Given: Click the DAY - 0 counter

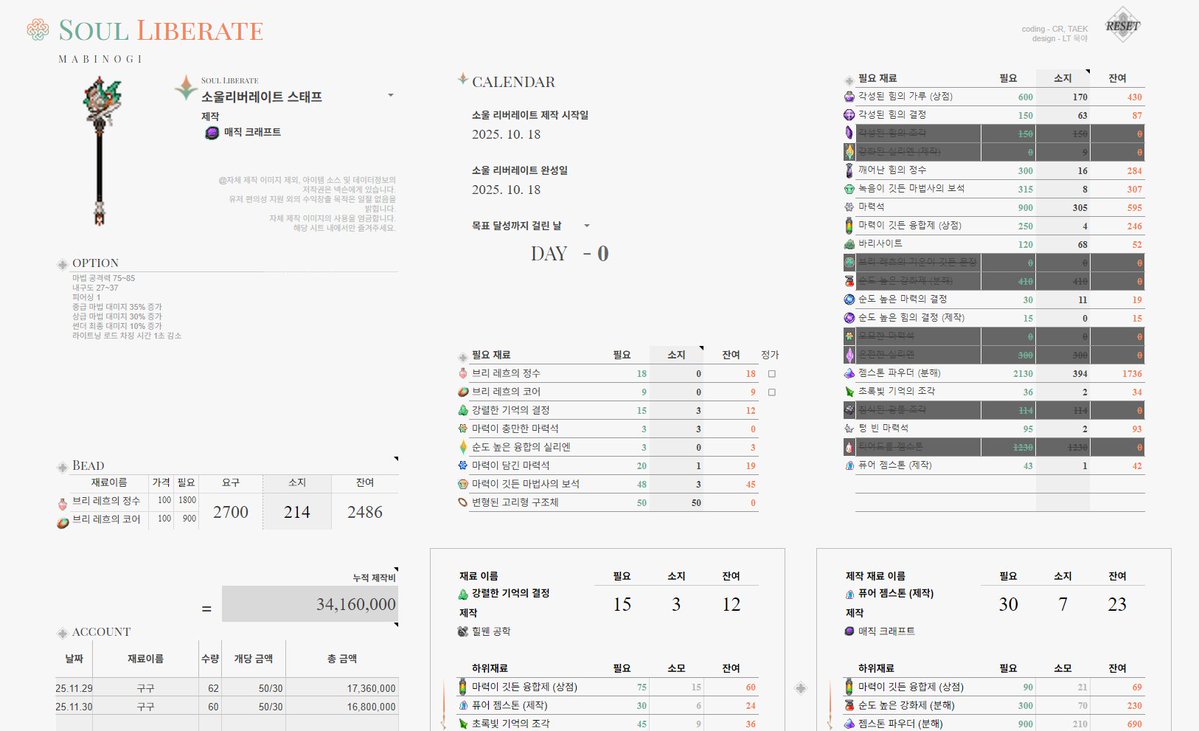Looking at the screenshot, I should tap(570, 254).
